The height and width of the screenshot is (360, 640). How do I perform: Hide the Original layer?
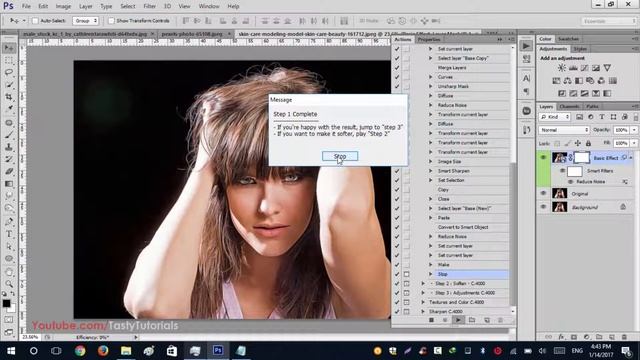[543, 193]
